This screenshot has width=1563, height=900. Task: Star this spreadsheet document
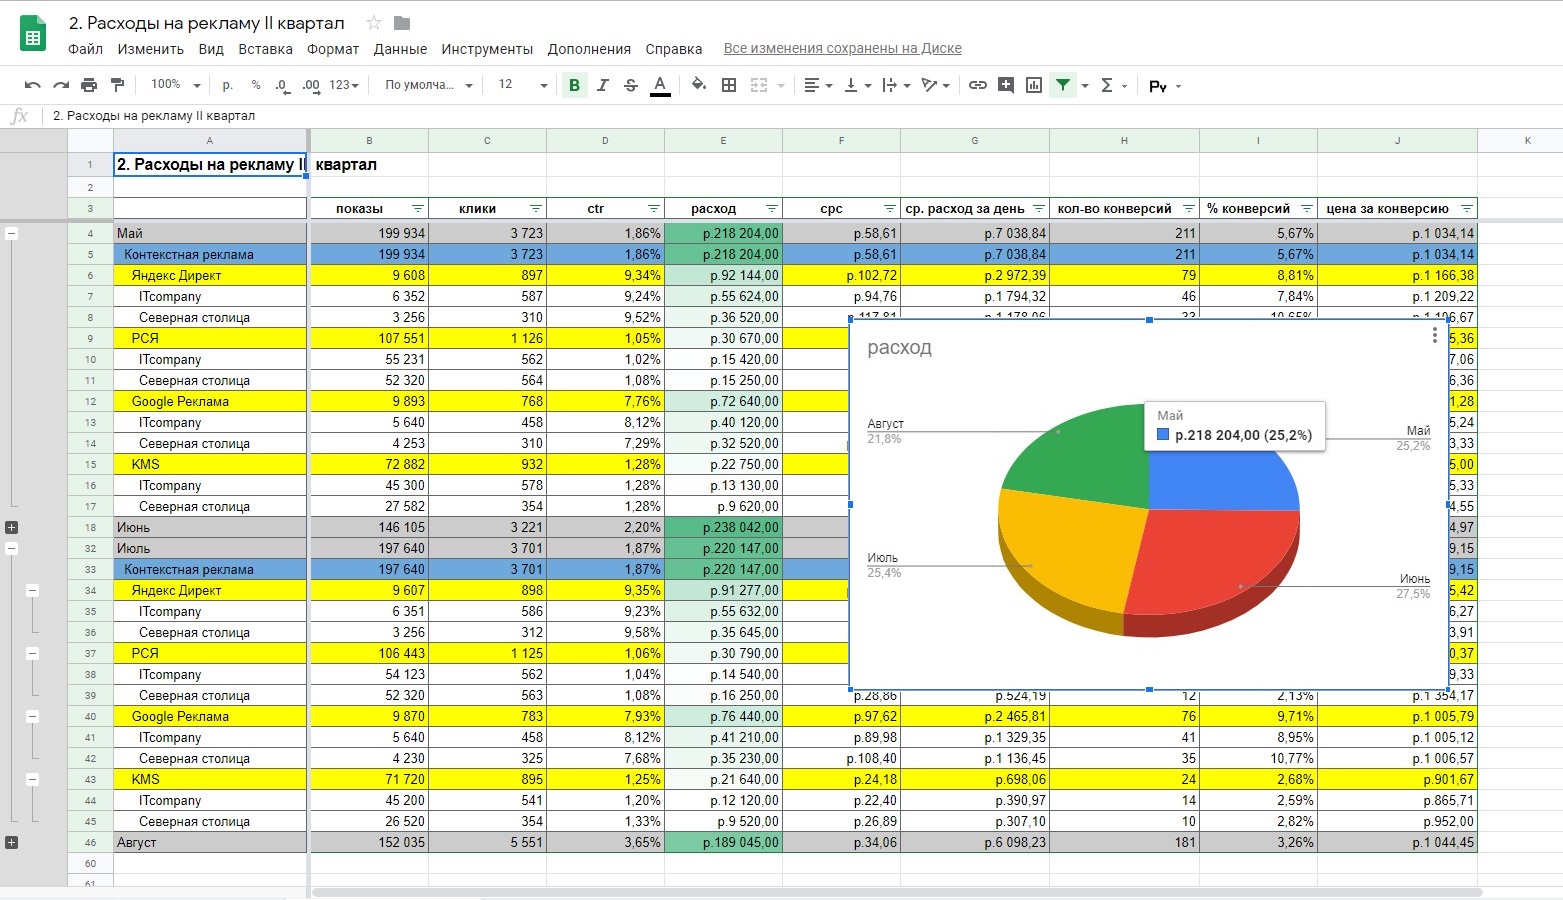(x=374, y=23)
